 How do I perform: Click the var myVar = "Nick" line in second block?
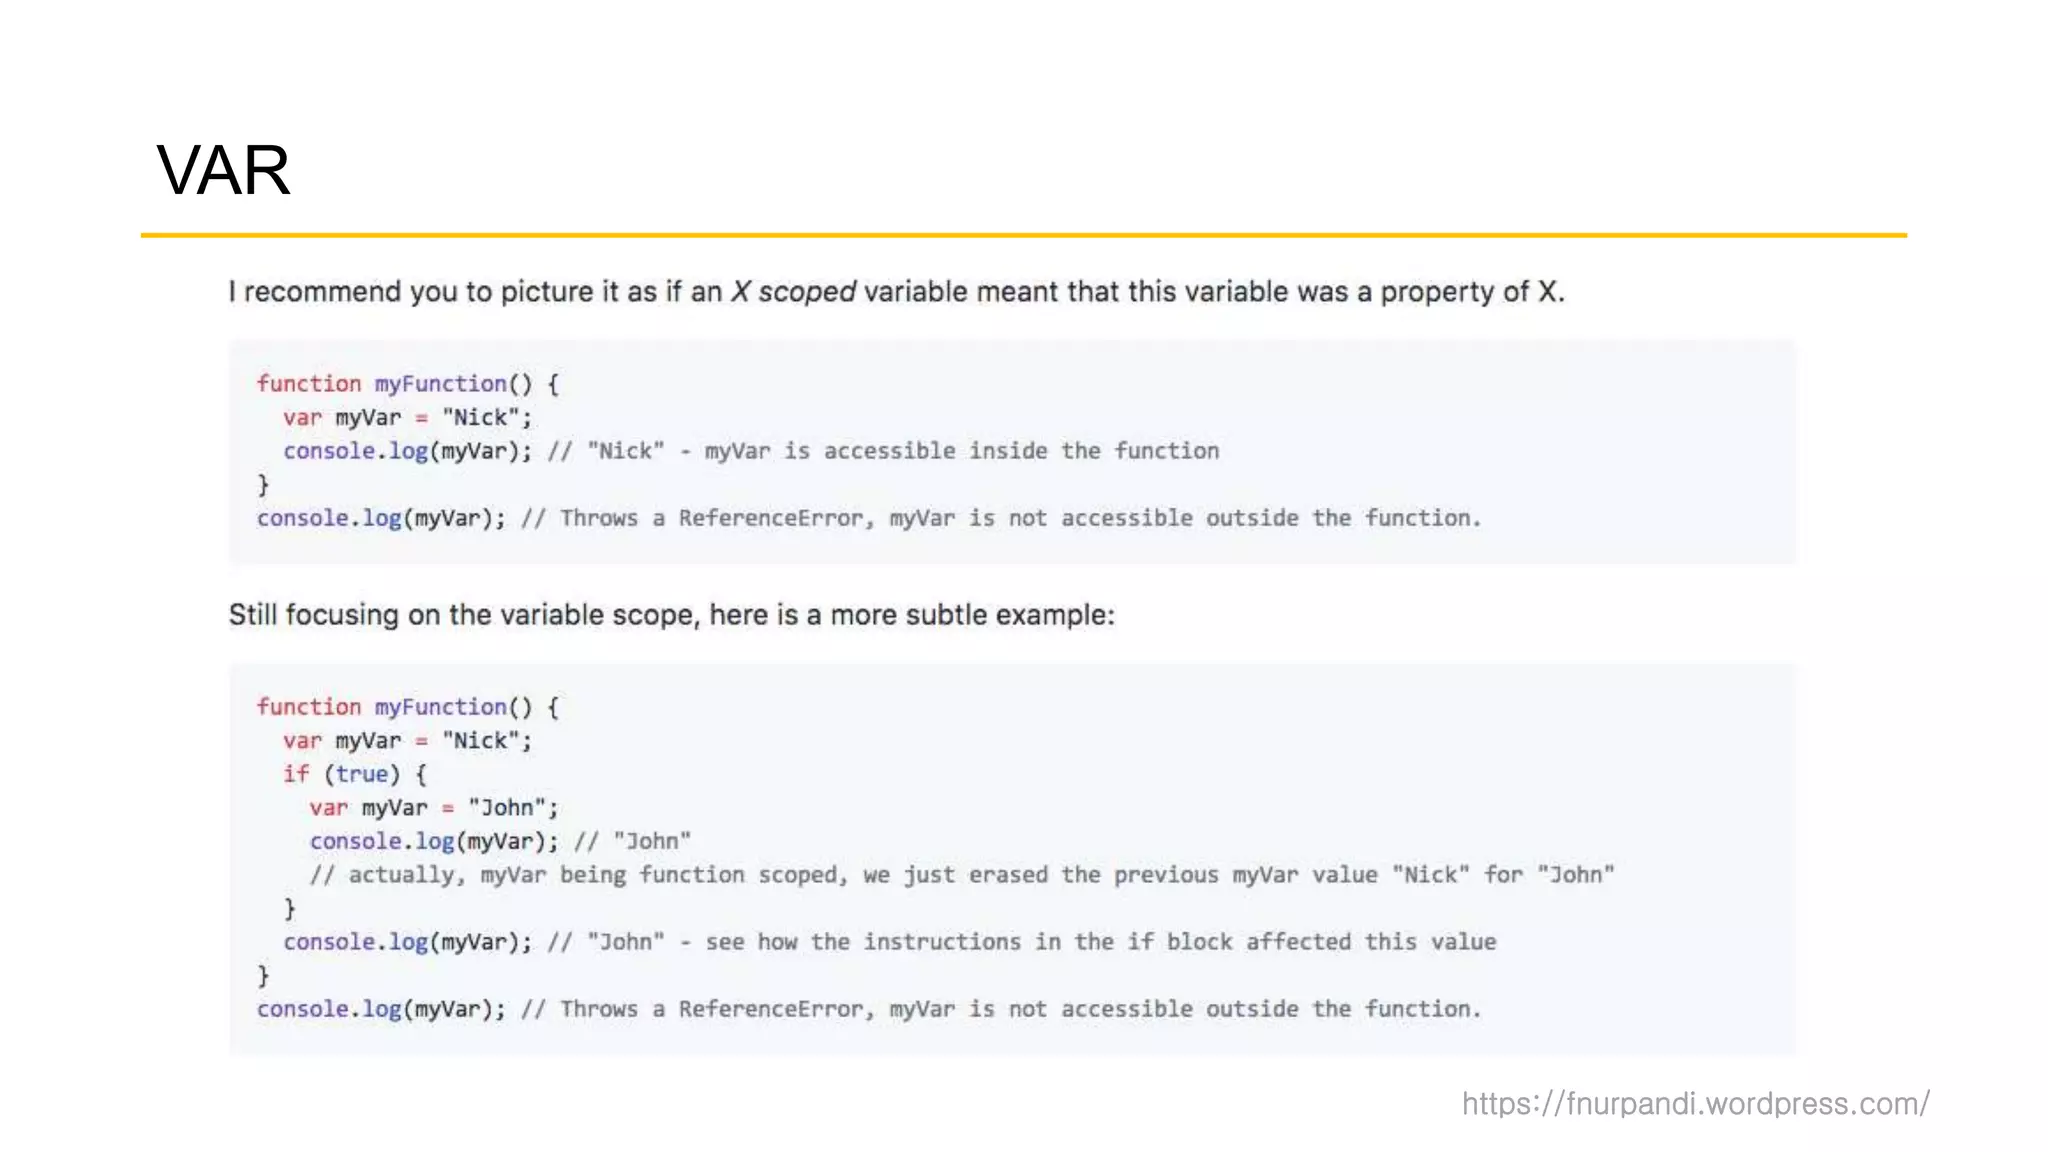407,741
